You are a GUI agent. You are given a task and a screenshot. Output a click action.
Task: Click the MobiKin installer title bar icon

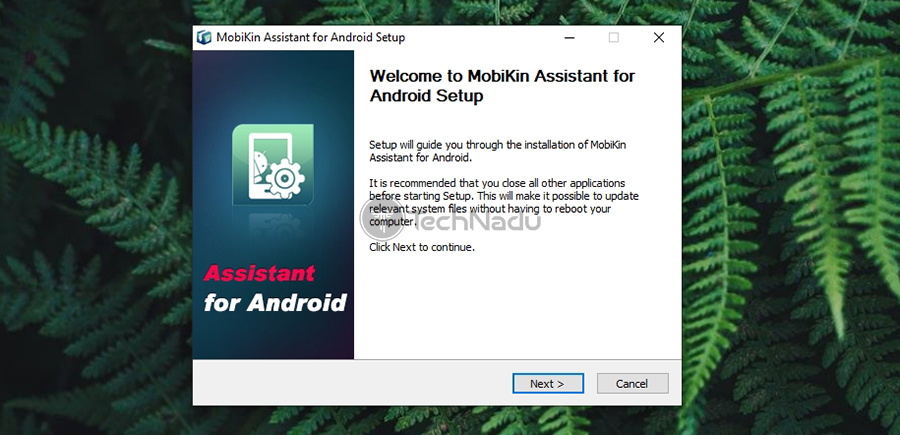click(204, 37)
